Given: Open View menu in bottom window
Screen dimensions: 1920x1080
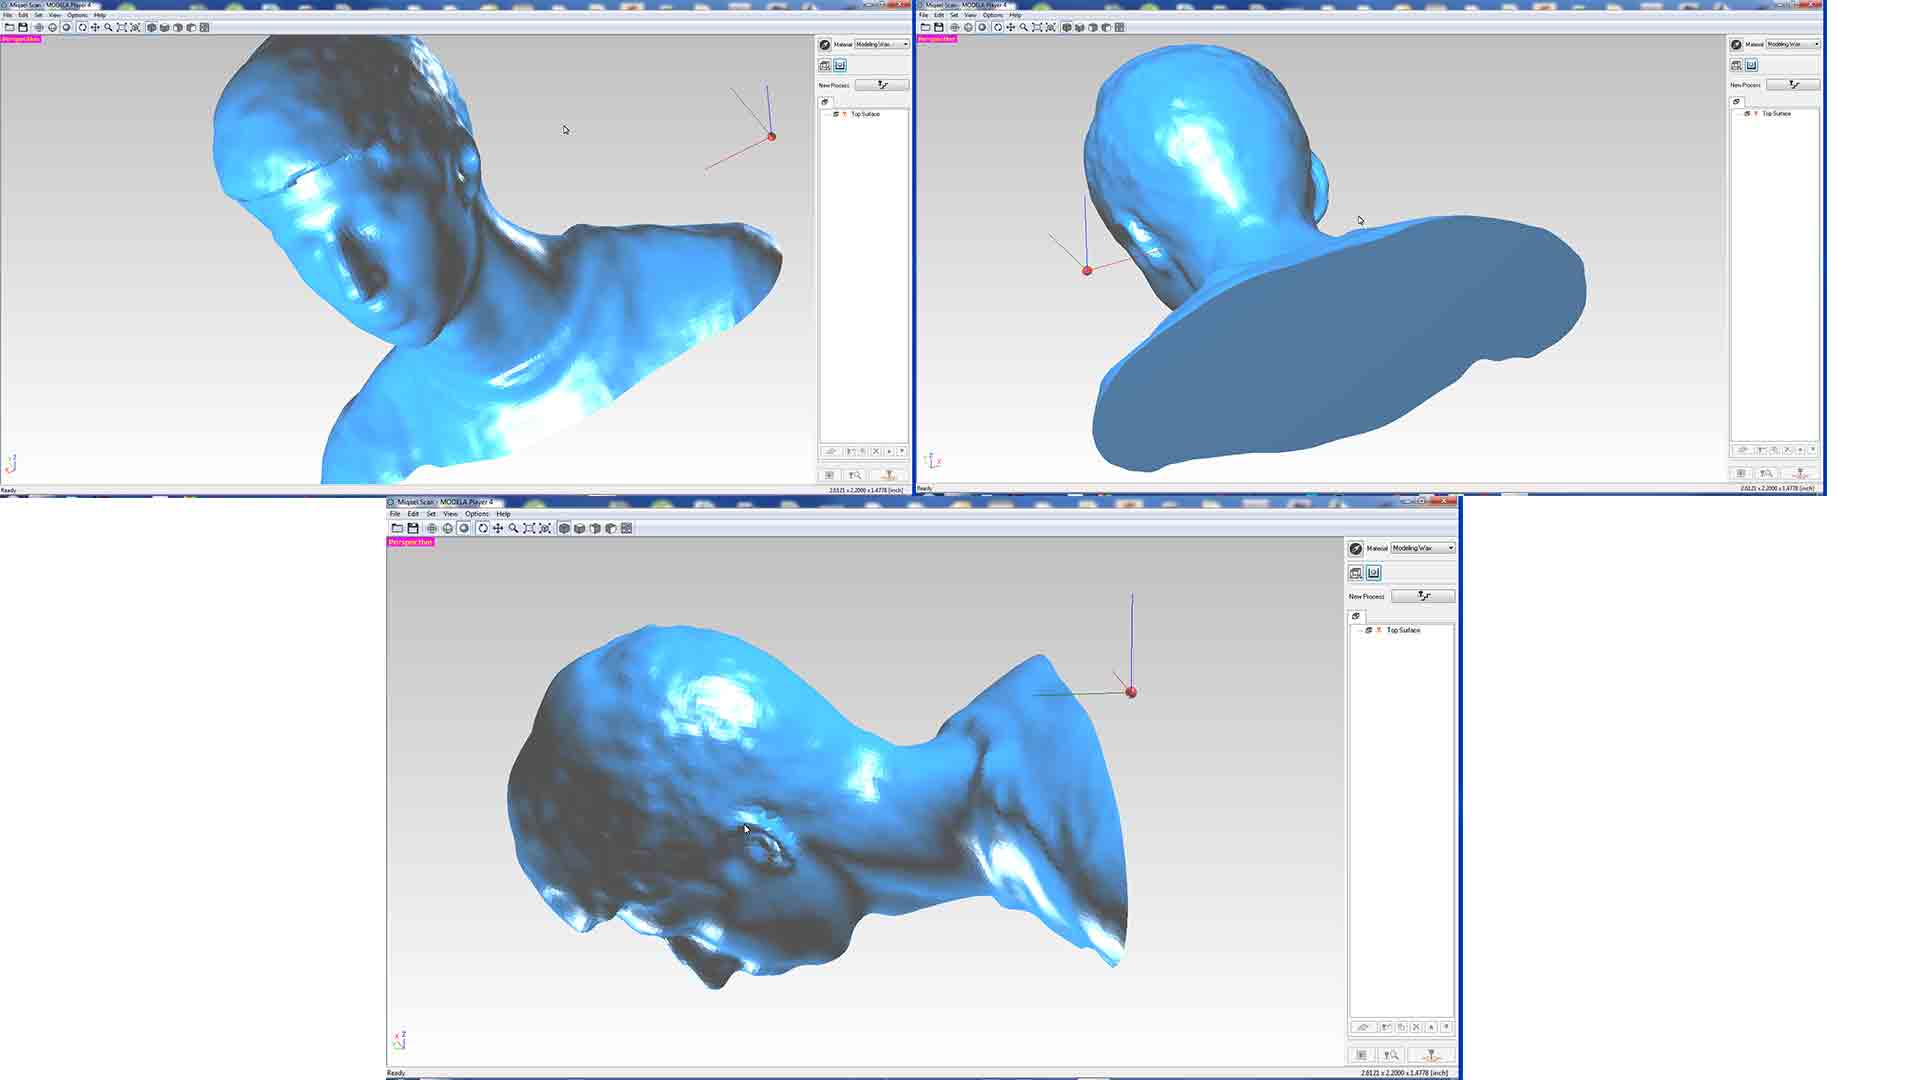Looking at the screenshot, I should coord(450,514).
